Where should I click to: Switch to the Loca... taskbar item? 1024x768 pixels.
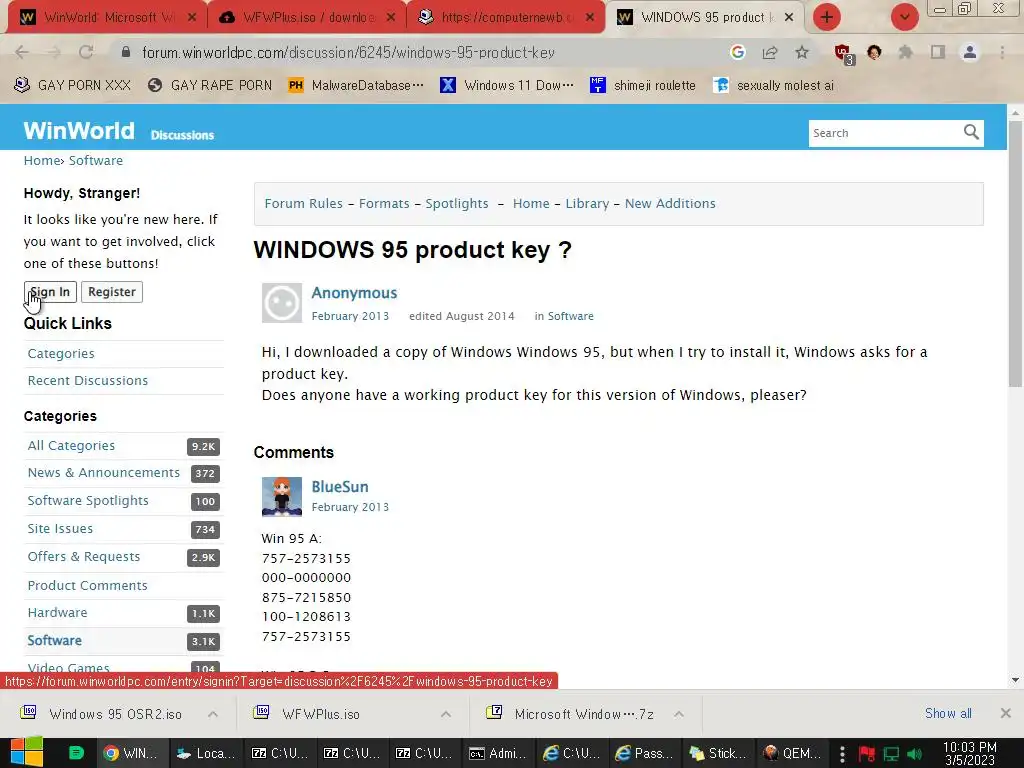205,753
